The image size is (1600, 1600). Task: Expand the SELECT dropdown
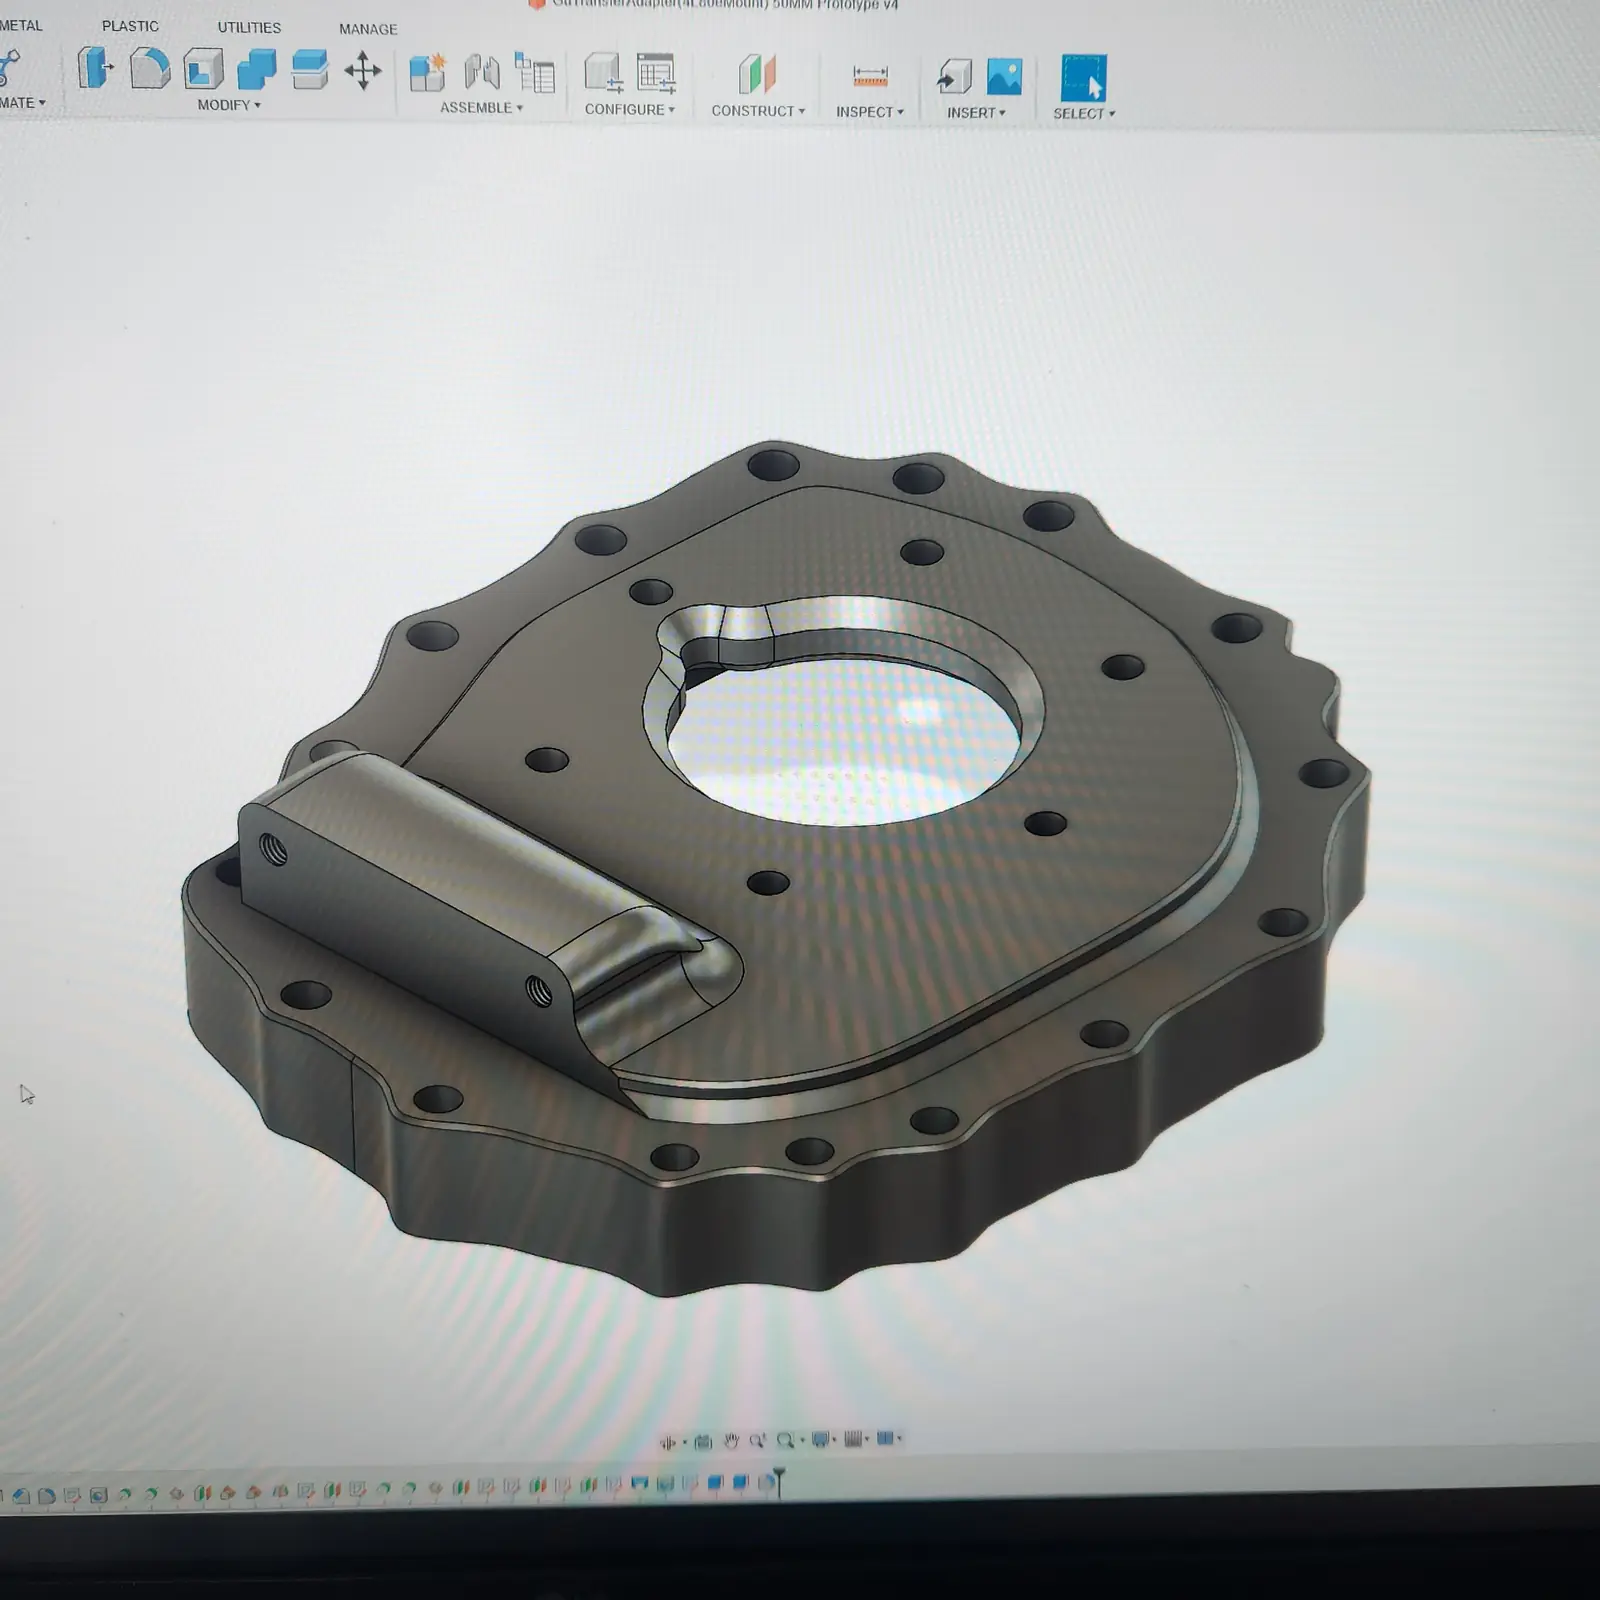(1084, 114)
